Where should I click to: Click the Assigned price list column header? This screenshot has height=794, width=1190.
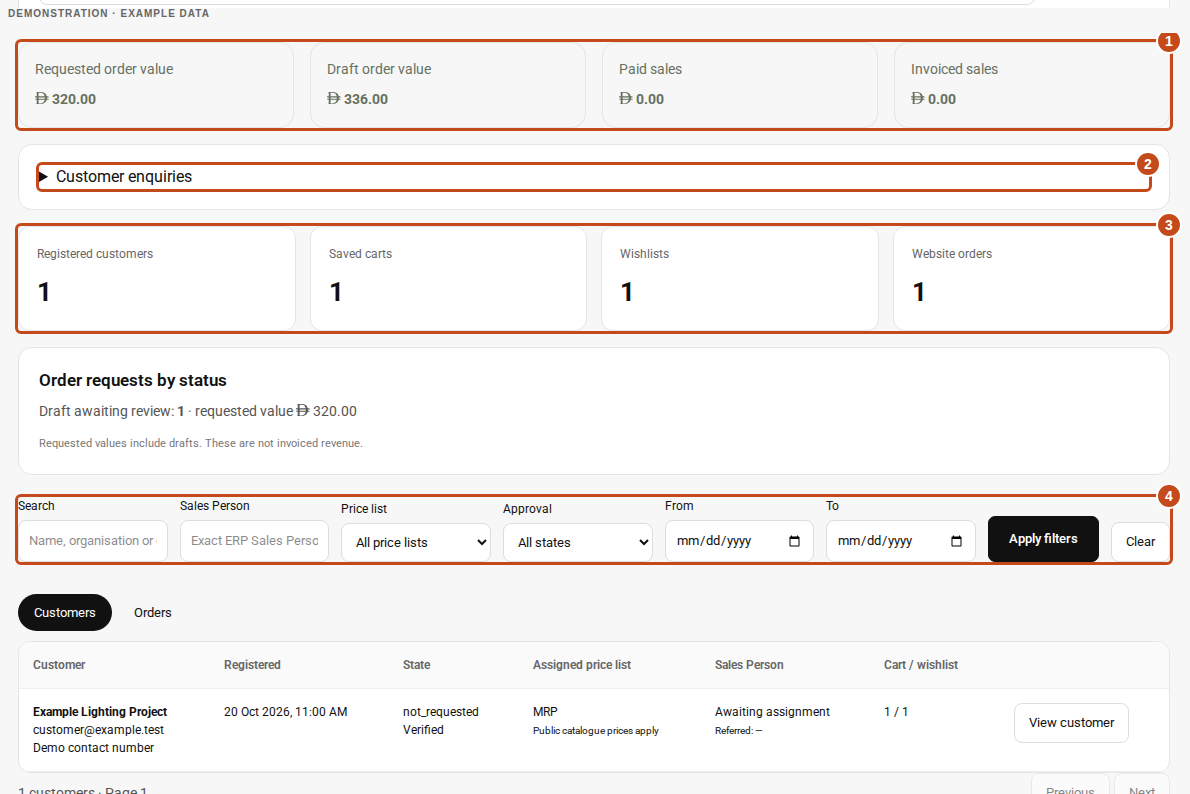point(582,665)
